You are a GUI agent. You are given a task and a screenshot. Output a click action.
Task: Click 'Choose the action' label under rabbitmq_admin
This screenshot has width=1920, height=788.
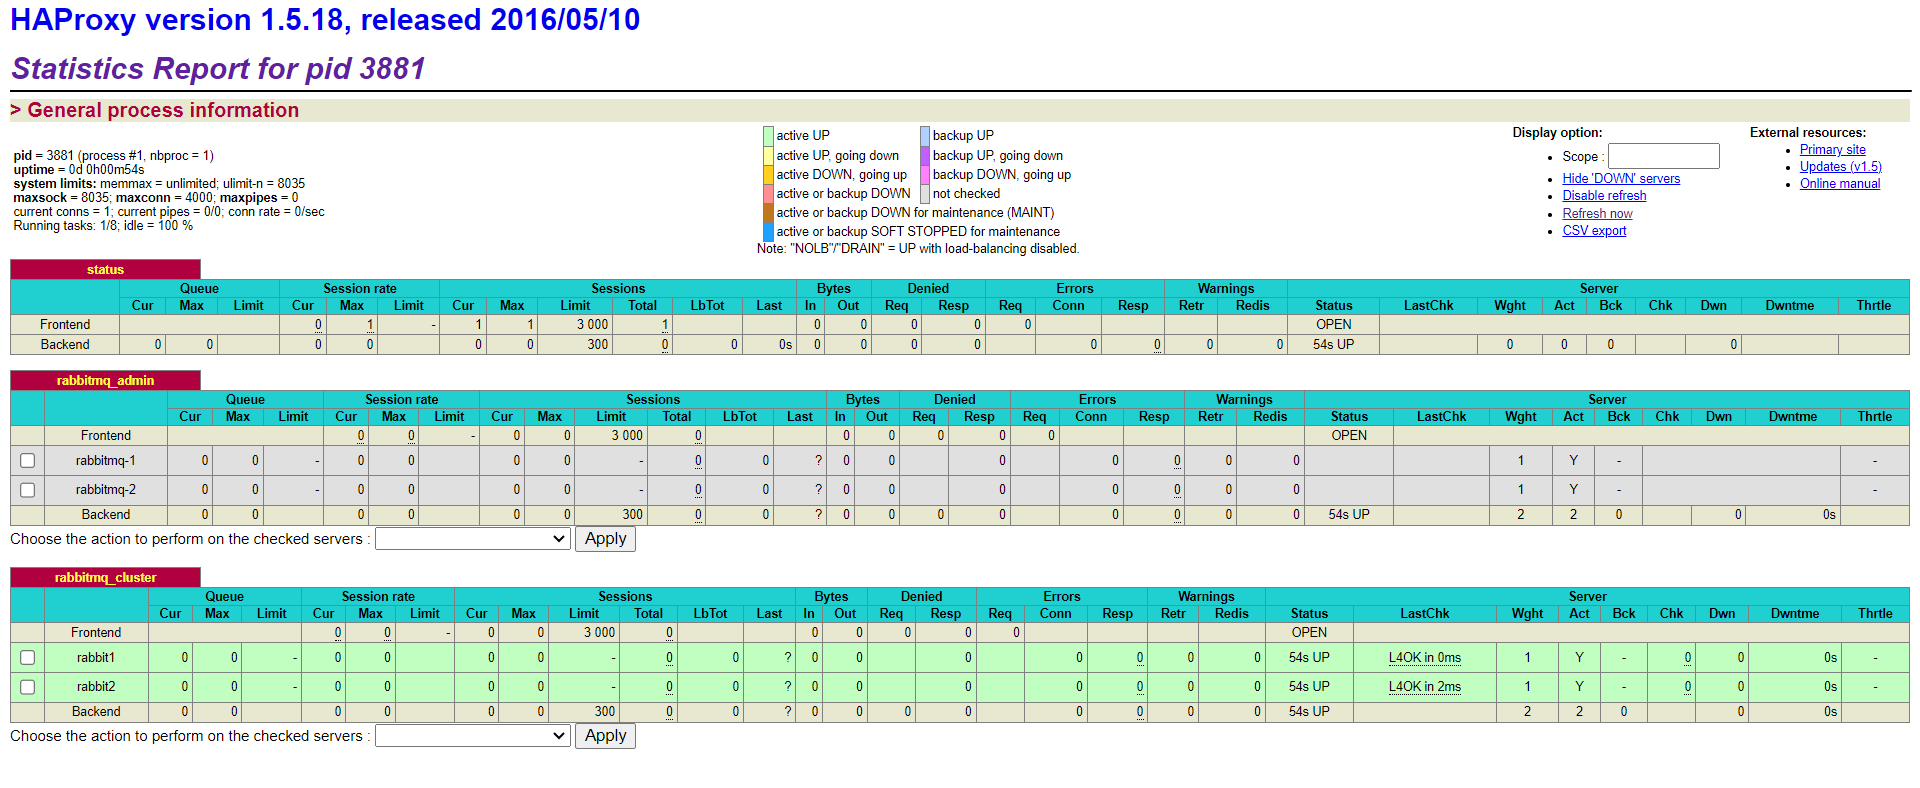(x=190, y=539)
